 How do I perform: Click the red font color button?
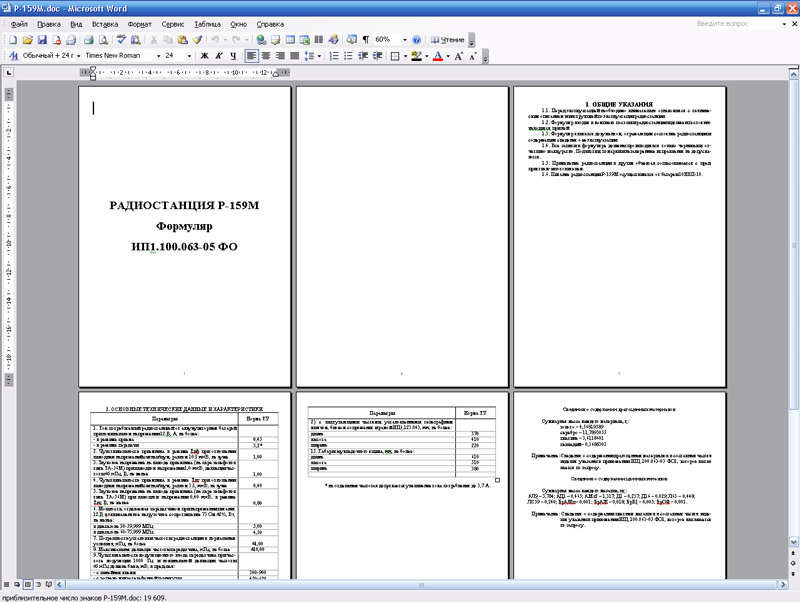pyautogui.click(x=437, y=57)
